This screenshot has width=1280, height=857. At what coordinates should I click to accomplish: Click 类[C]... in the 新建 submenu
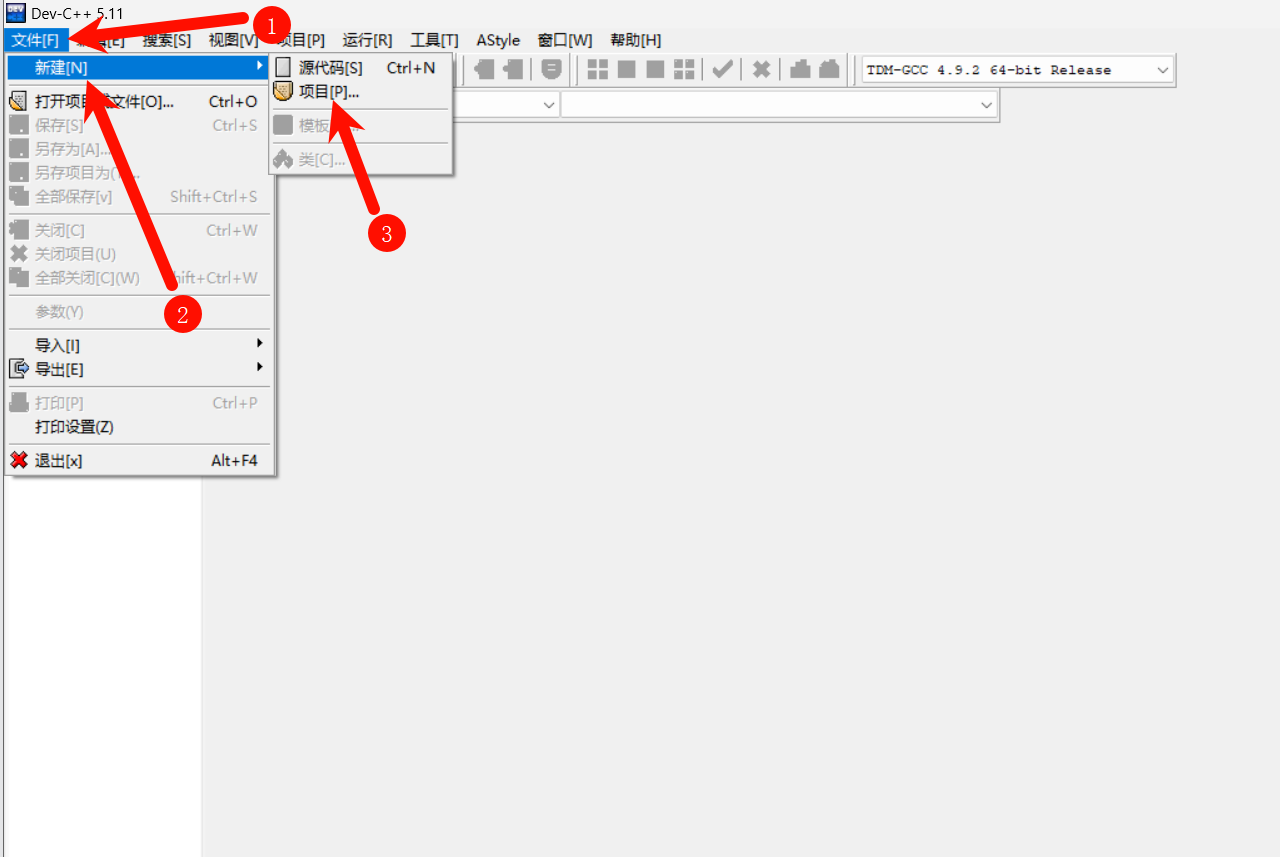(x=362, y=159)
